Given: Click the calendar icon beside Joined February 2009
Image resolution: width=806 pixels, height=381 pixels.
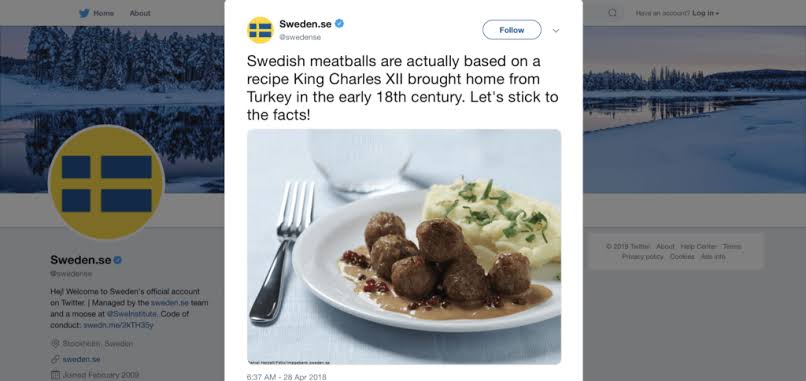Looking at the screenshot, I should pyautogui.click(x=56, y=375).
